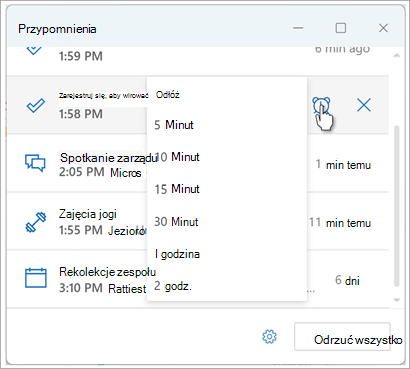Pick 2 godz. snooze option

[x=227, y=286]
